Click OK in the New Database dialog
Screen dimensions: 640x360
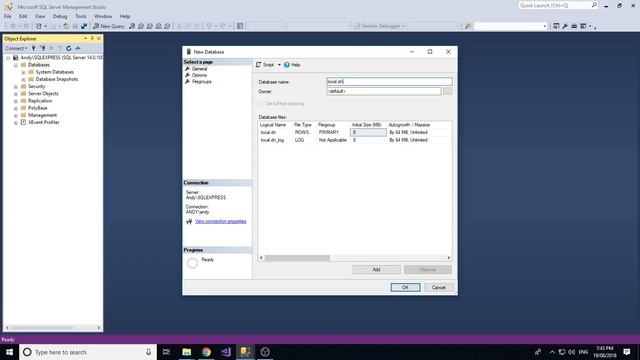[405, 287]
